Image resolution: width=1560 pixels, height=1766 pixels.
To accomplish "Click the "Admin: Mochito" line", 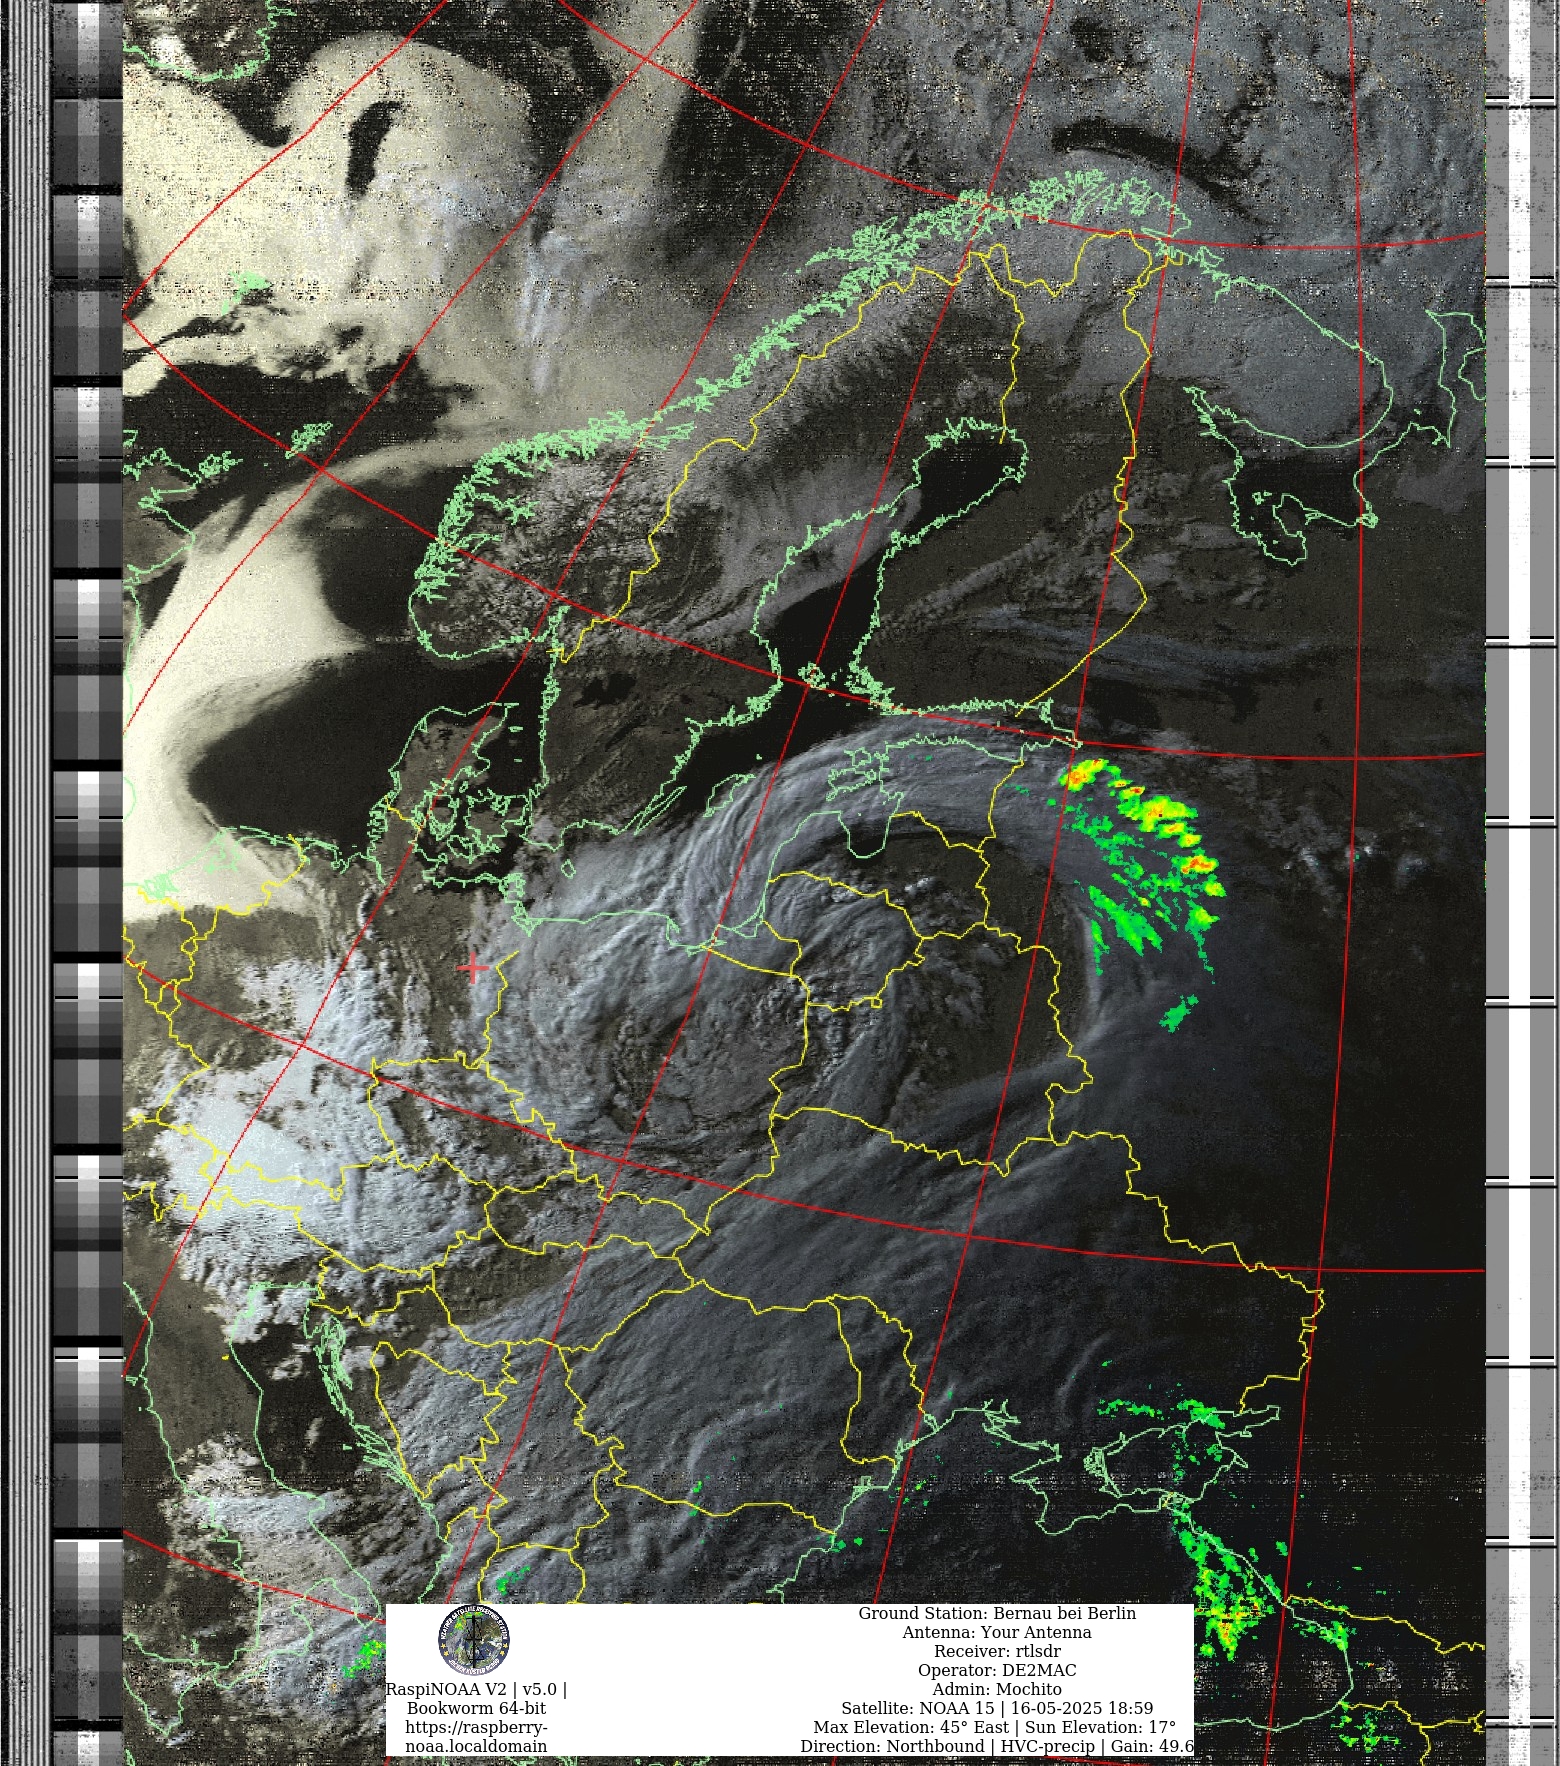I will pos(997,1689).
